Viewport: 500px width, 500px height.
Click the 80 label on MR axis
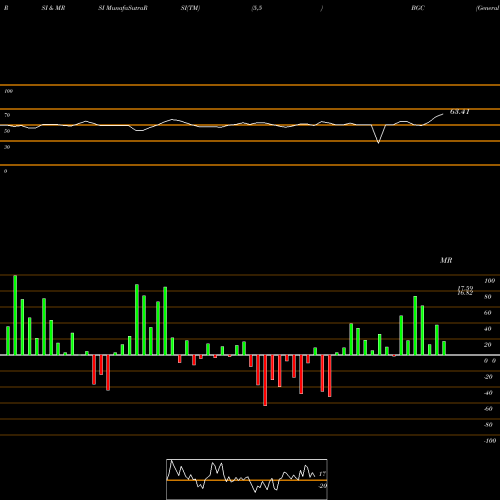click(x=488, y=297)
